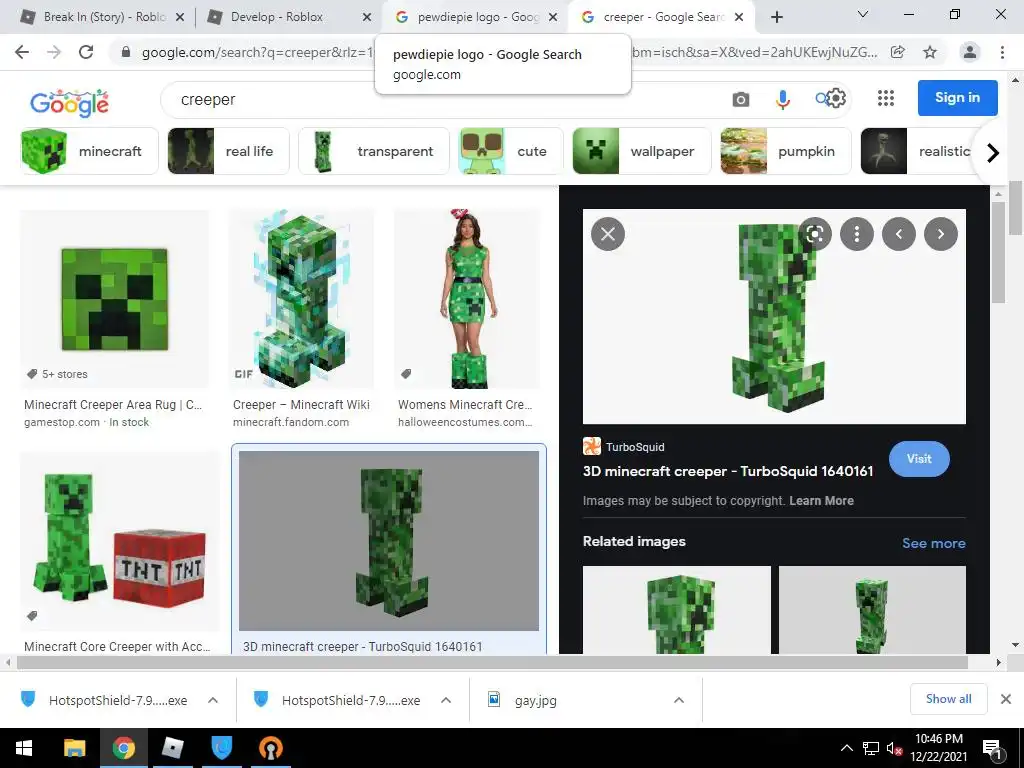Image resolution: width=1024 pixels, height=768 pixels.
Task: Sign in to Google
Action: [x=957, y=98]
